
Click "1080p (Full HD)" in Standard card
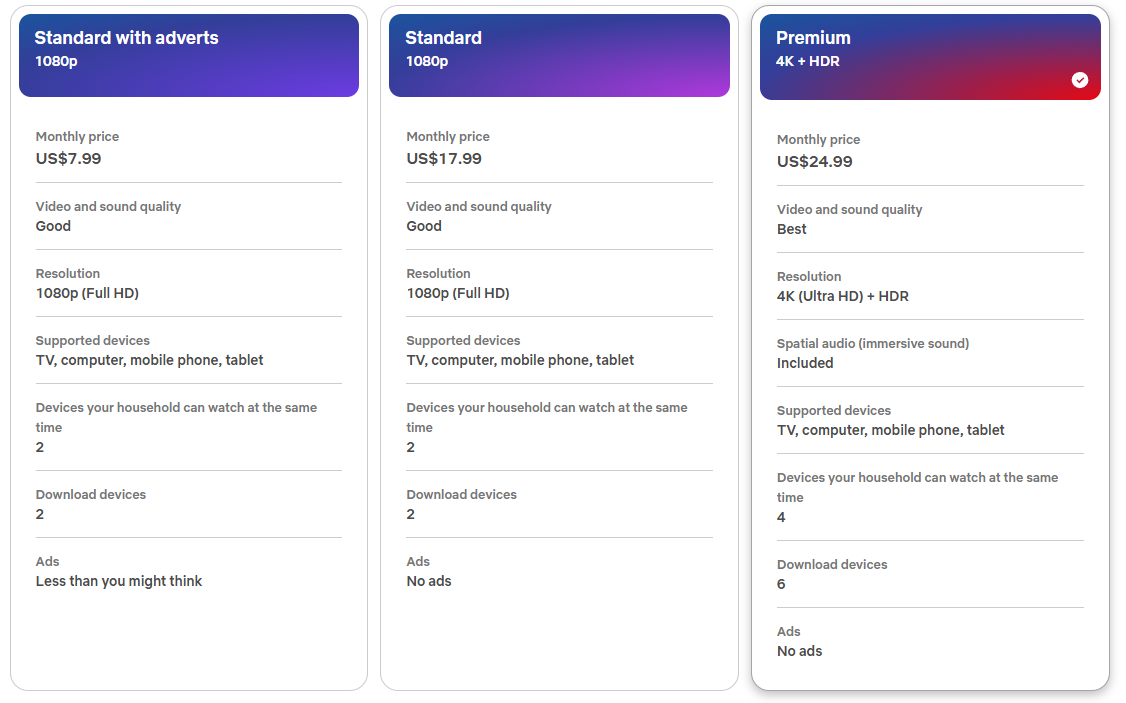pyautogui.click(x=458, y=293)
